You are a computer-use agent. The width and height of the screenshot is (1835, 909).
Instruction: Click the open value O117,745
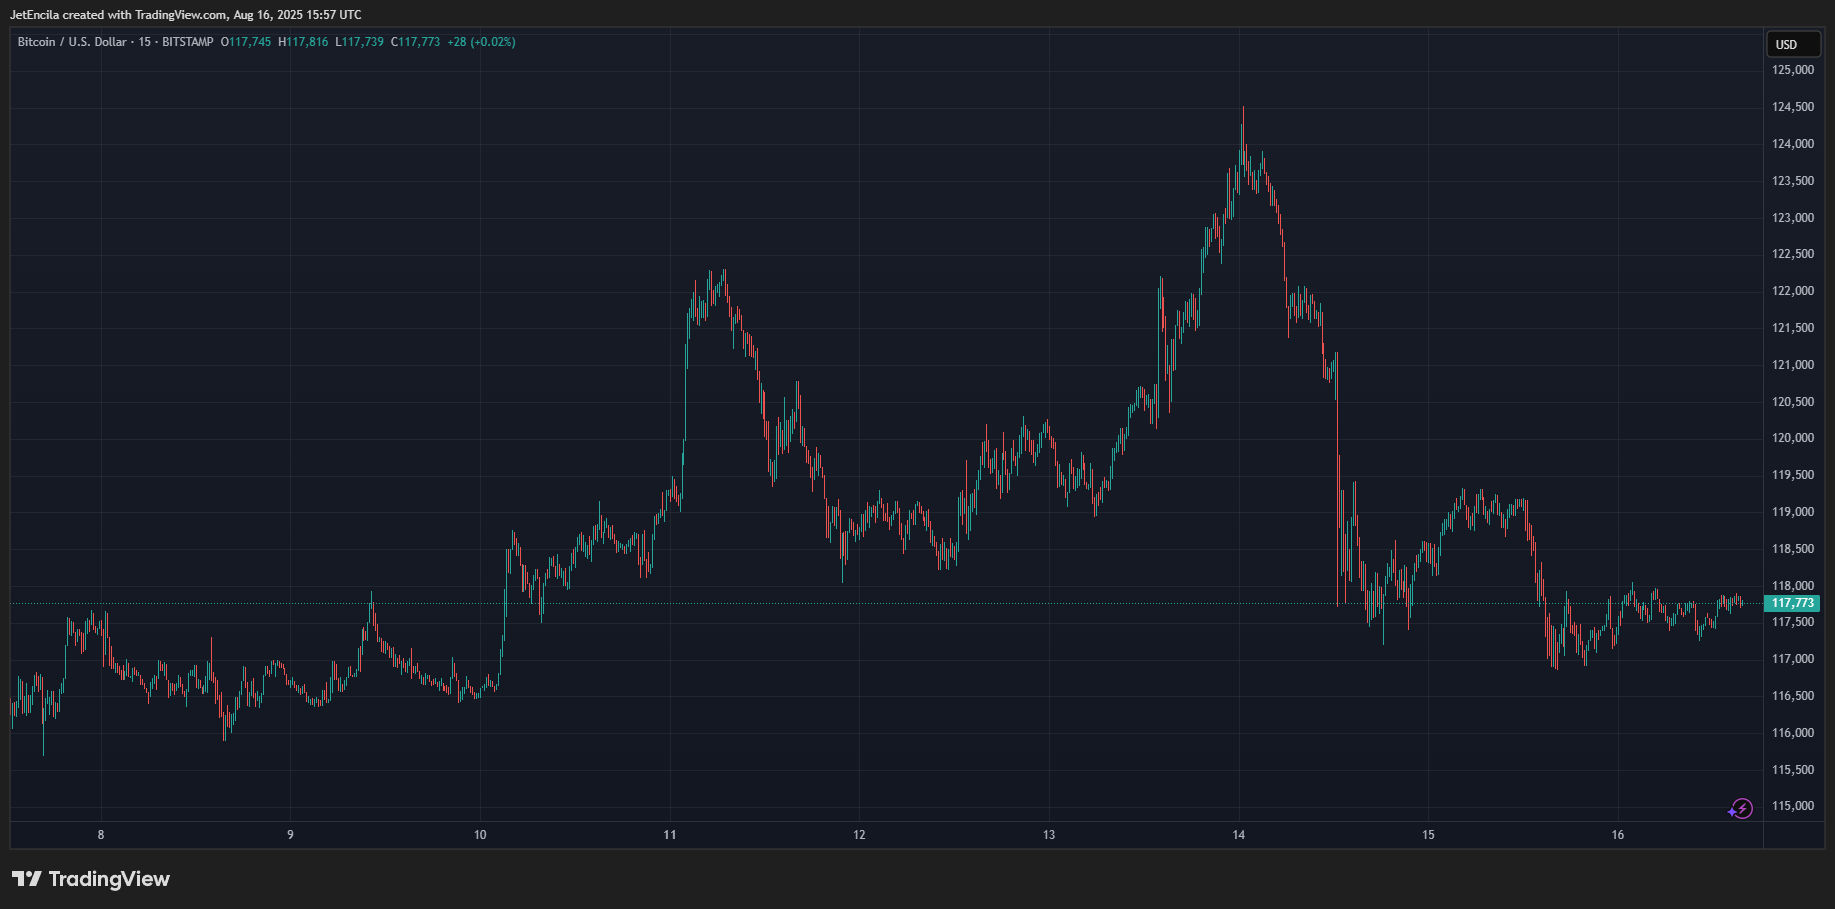[246, 42]
